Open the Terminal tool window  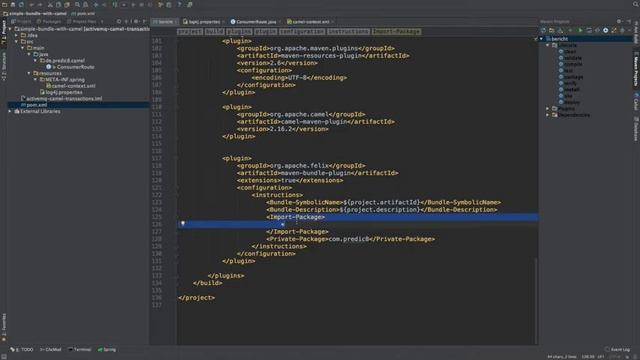(x=80, y=350)
